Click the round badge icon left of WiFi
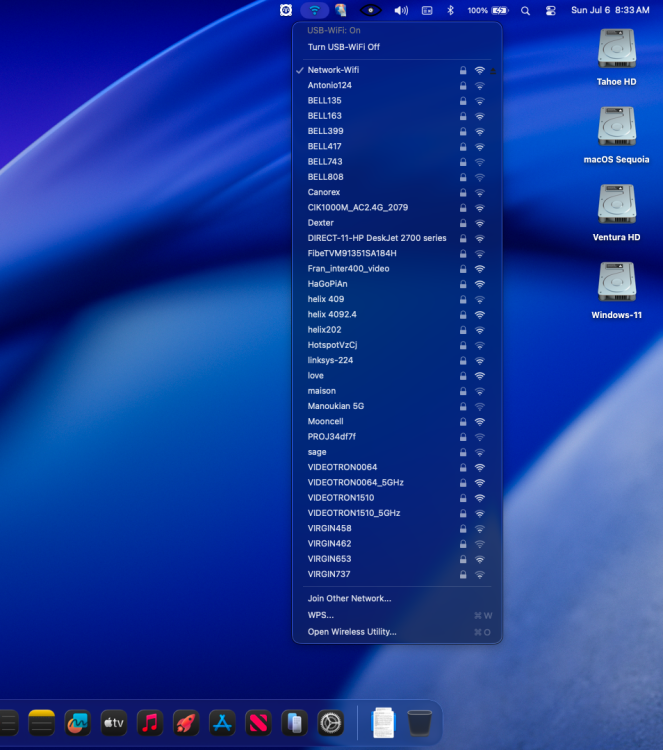The height and width of the screenshot is (750, 663). point(286,10)
